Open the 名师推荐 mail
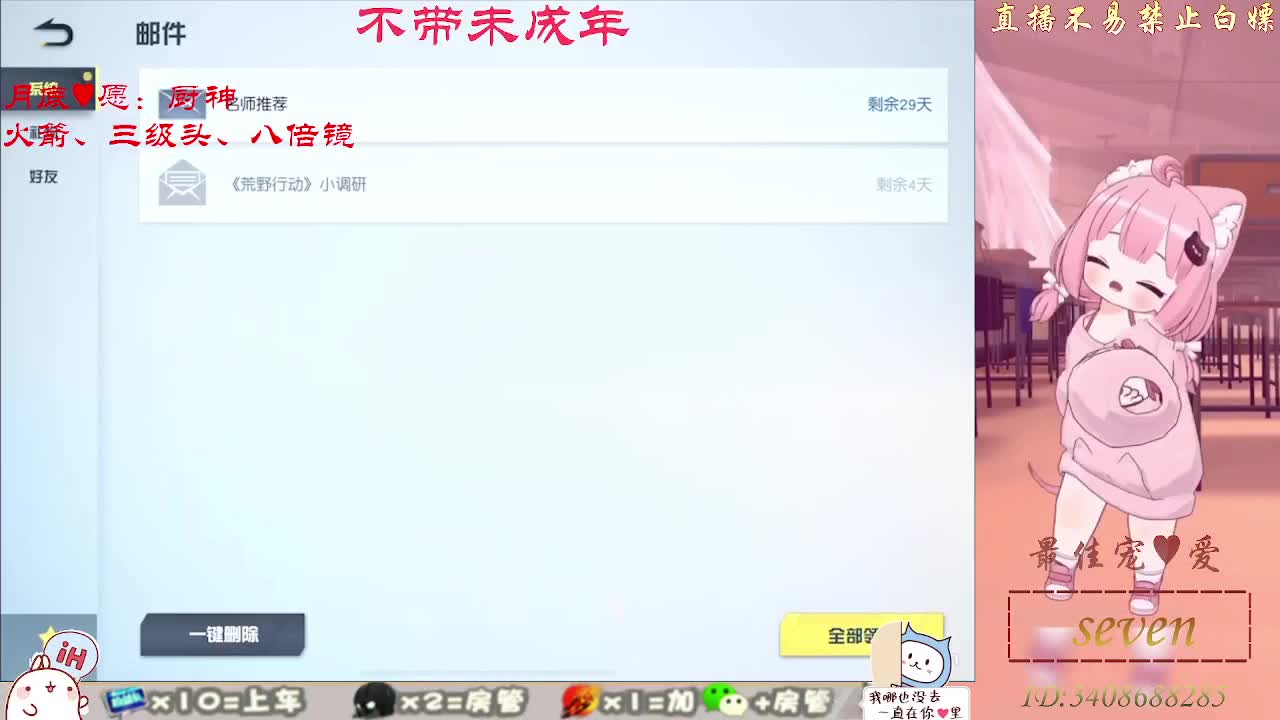The width and height of the screenshot is (1280, 720). tap(543, 104)
